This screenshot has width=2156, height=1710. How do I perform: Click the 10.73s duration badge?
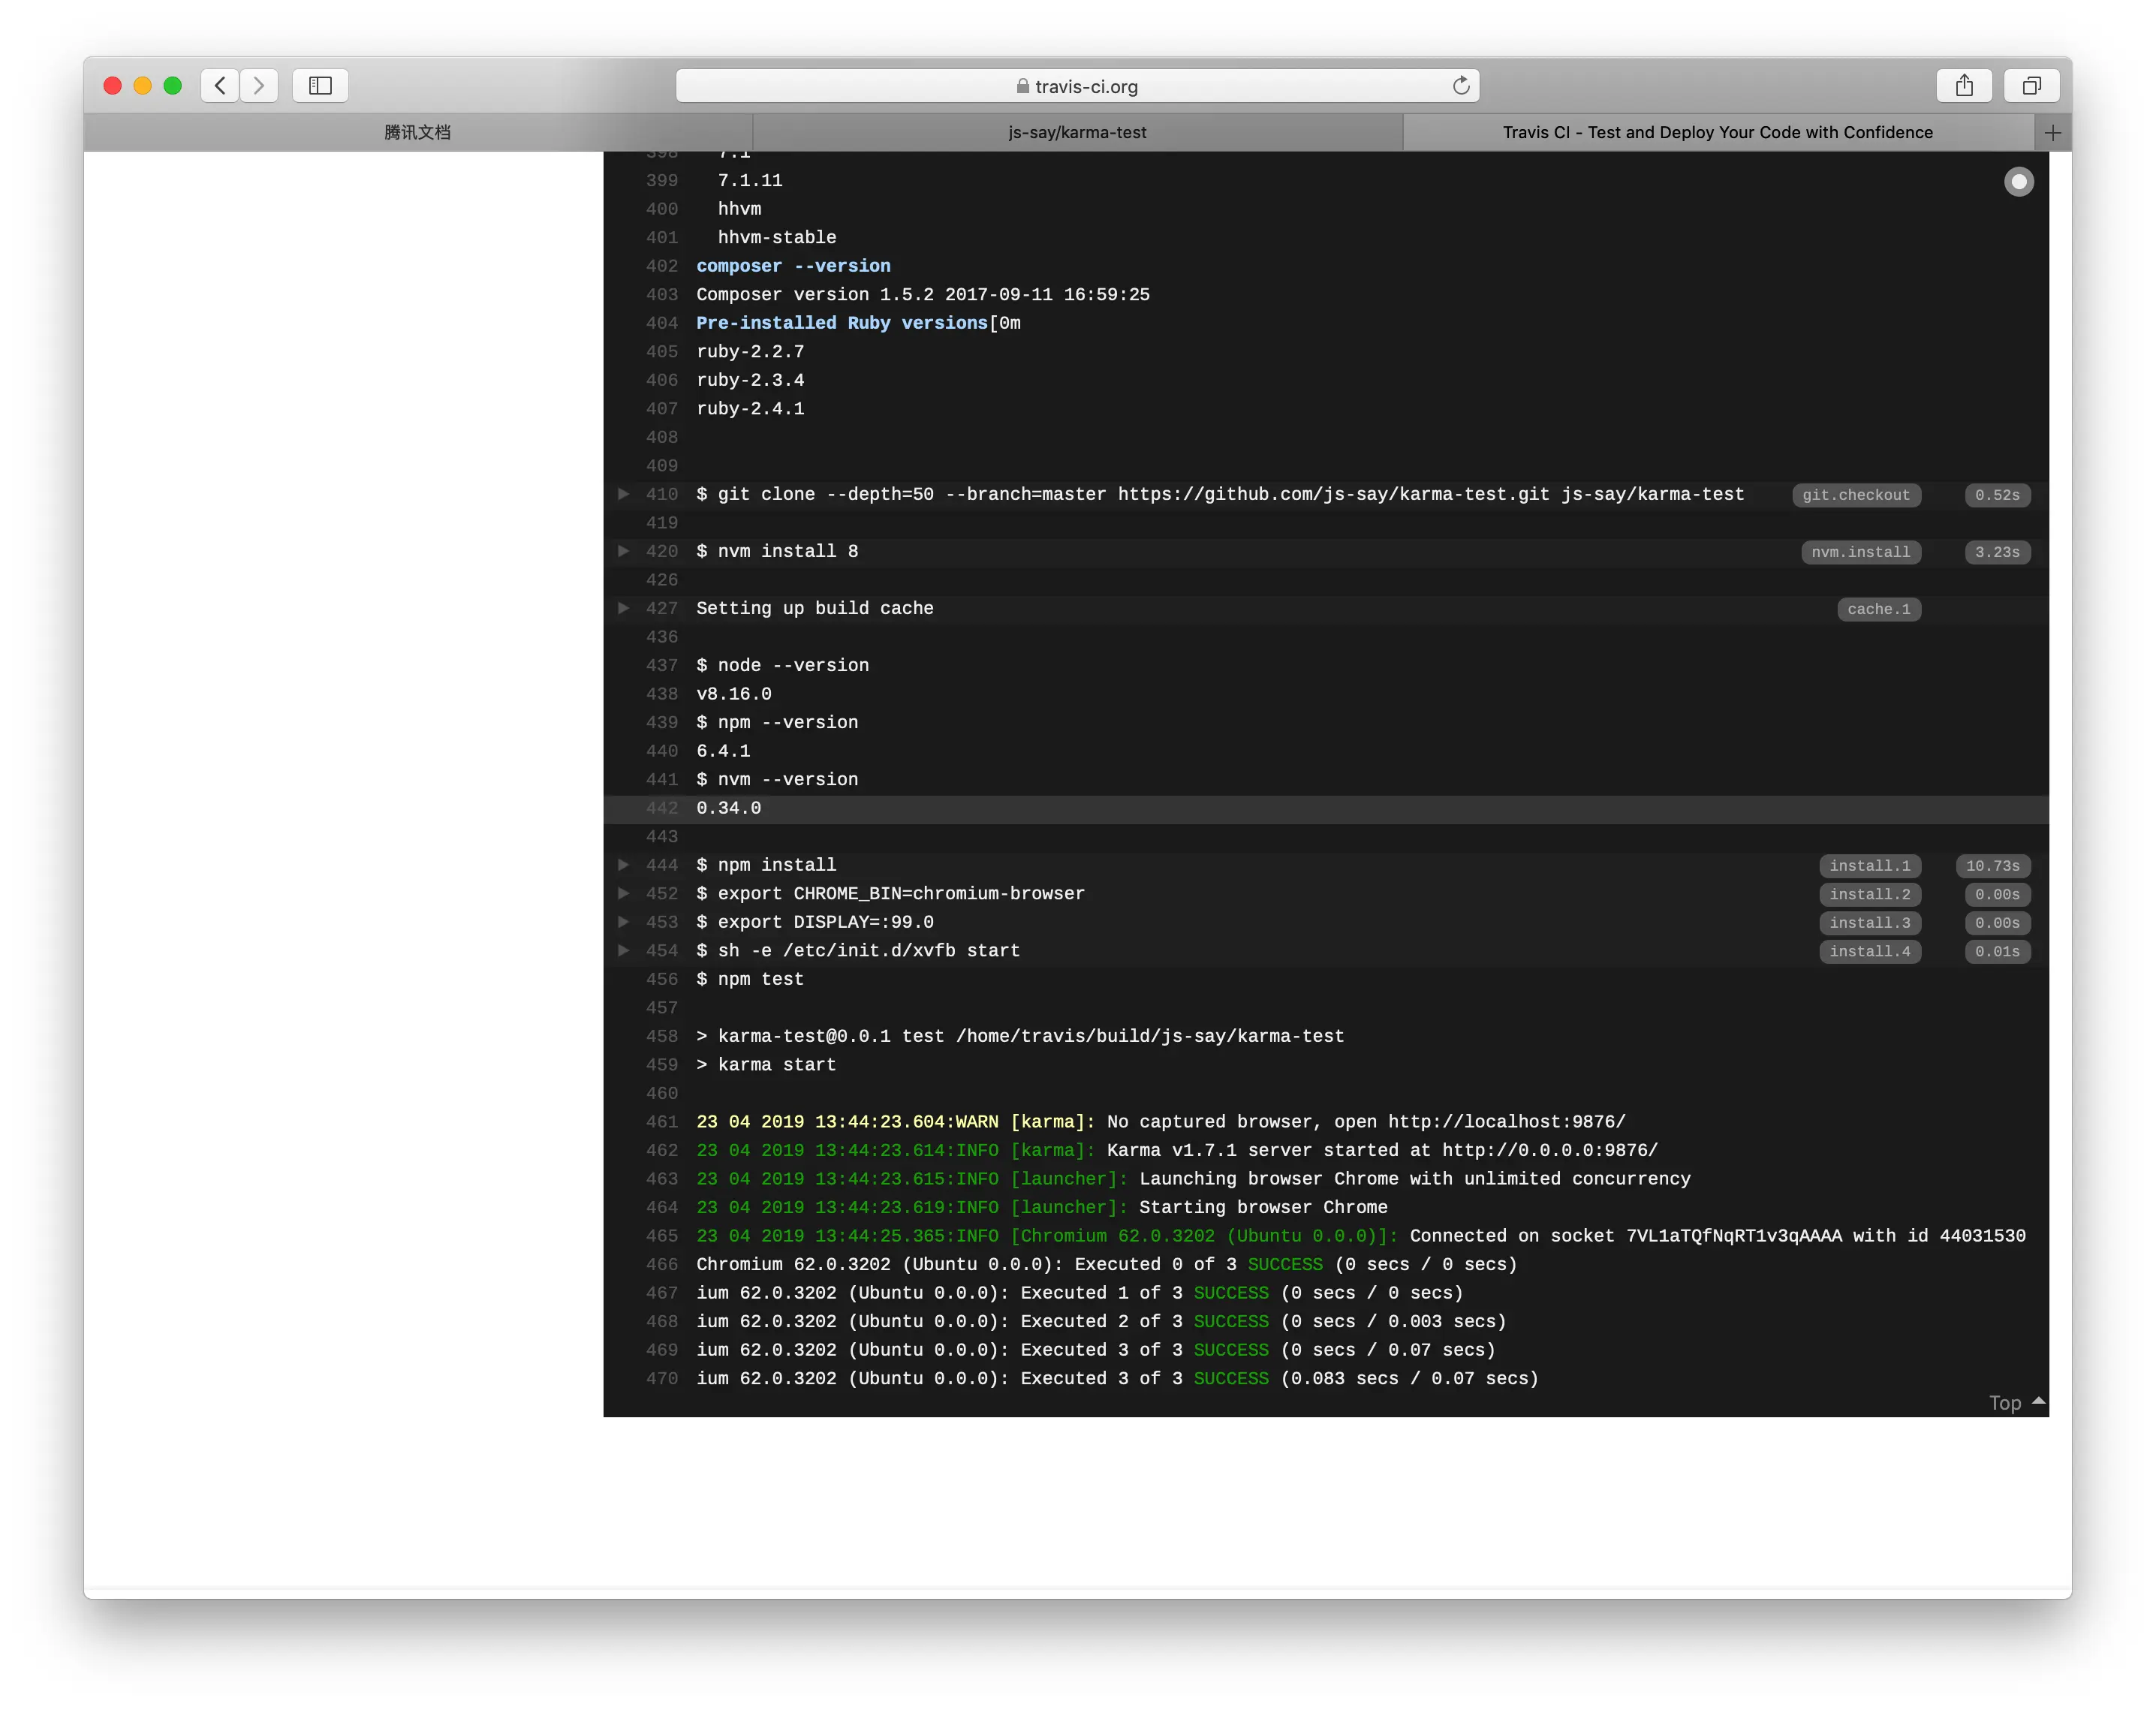pyautogui.click(x=1992, y=866)
